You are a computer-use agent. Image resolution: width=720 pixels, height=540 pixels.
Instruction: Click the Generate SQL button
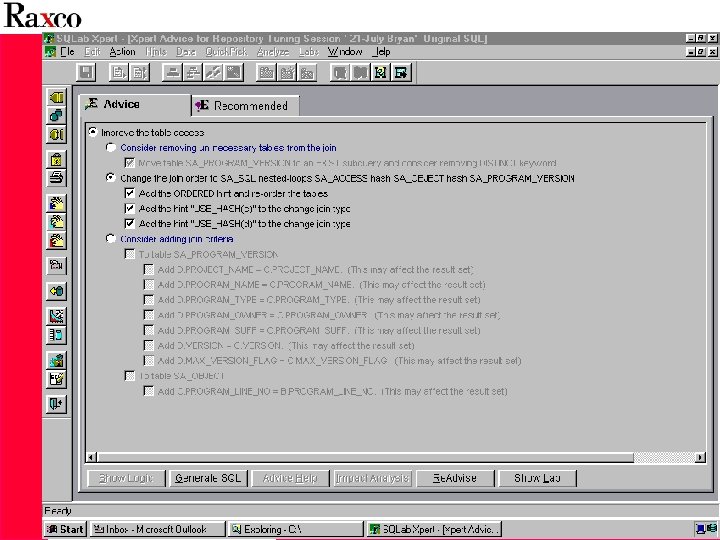tap(208, 478)
